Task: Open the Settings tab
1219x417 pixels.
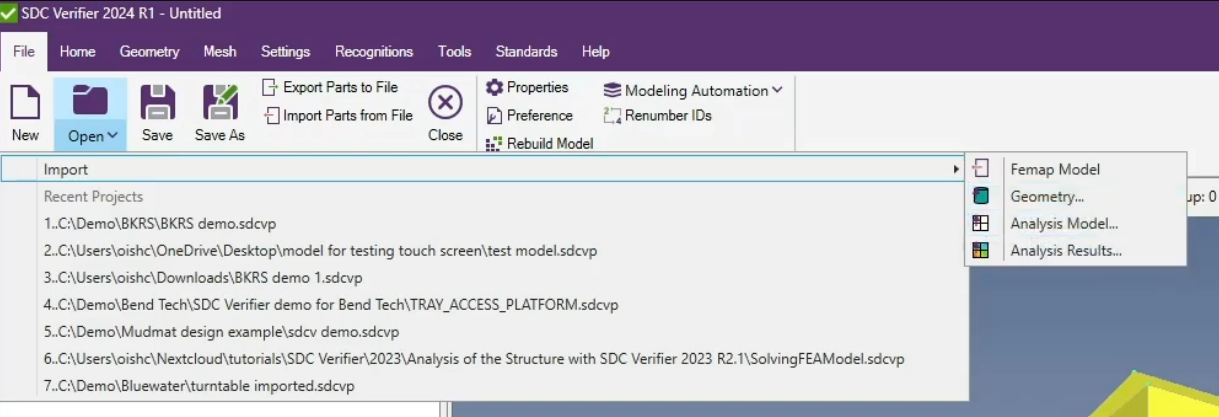Action: [286, 51]
